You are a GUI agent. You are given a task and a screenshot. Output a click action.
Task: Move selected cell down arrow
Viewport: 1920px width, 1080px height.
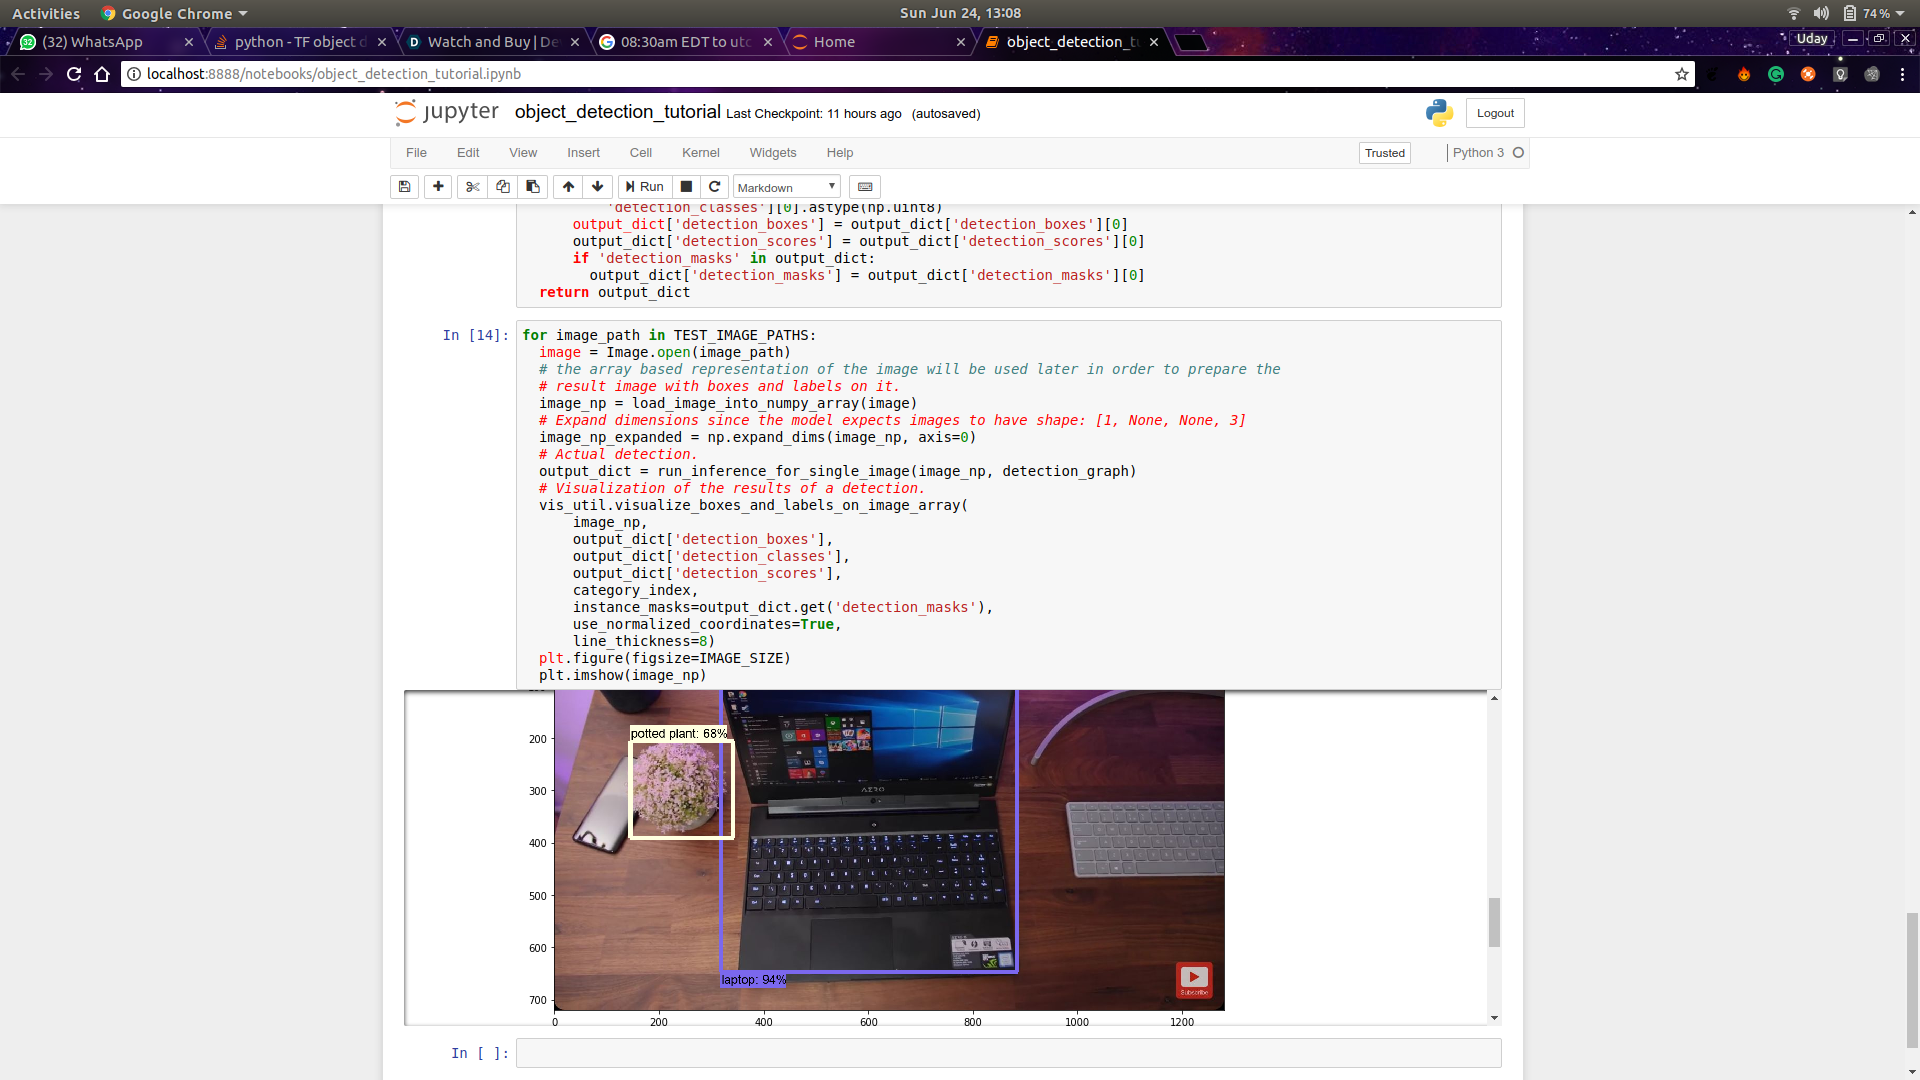pos(597,187)
